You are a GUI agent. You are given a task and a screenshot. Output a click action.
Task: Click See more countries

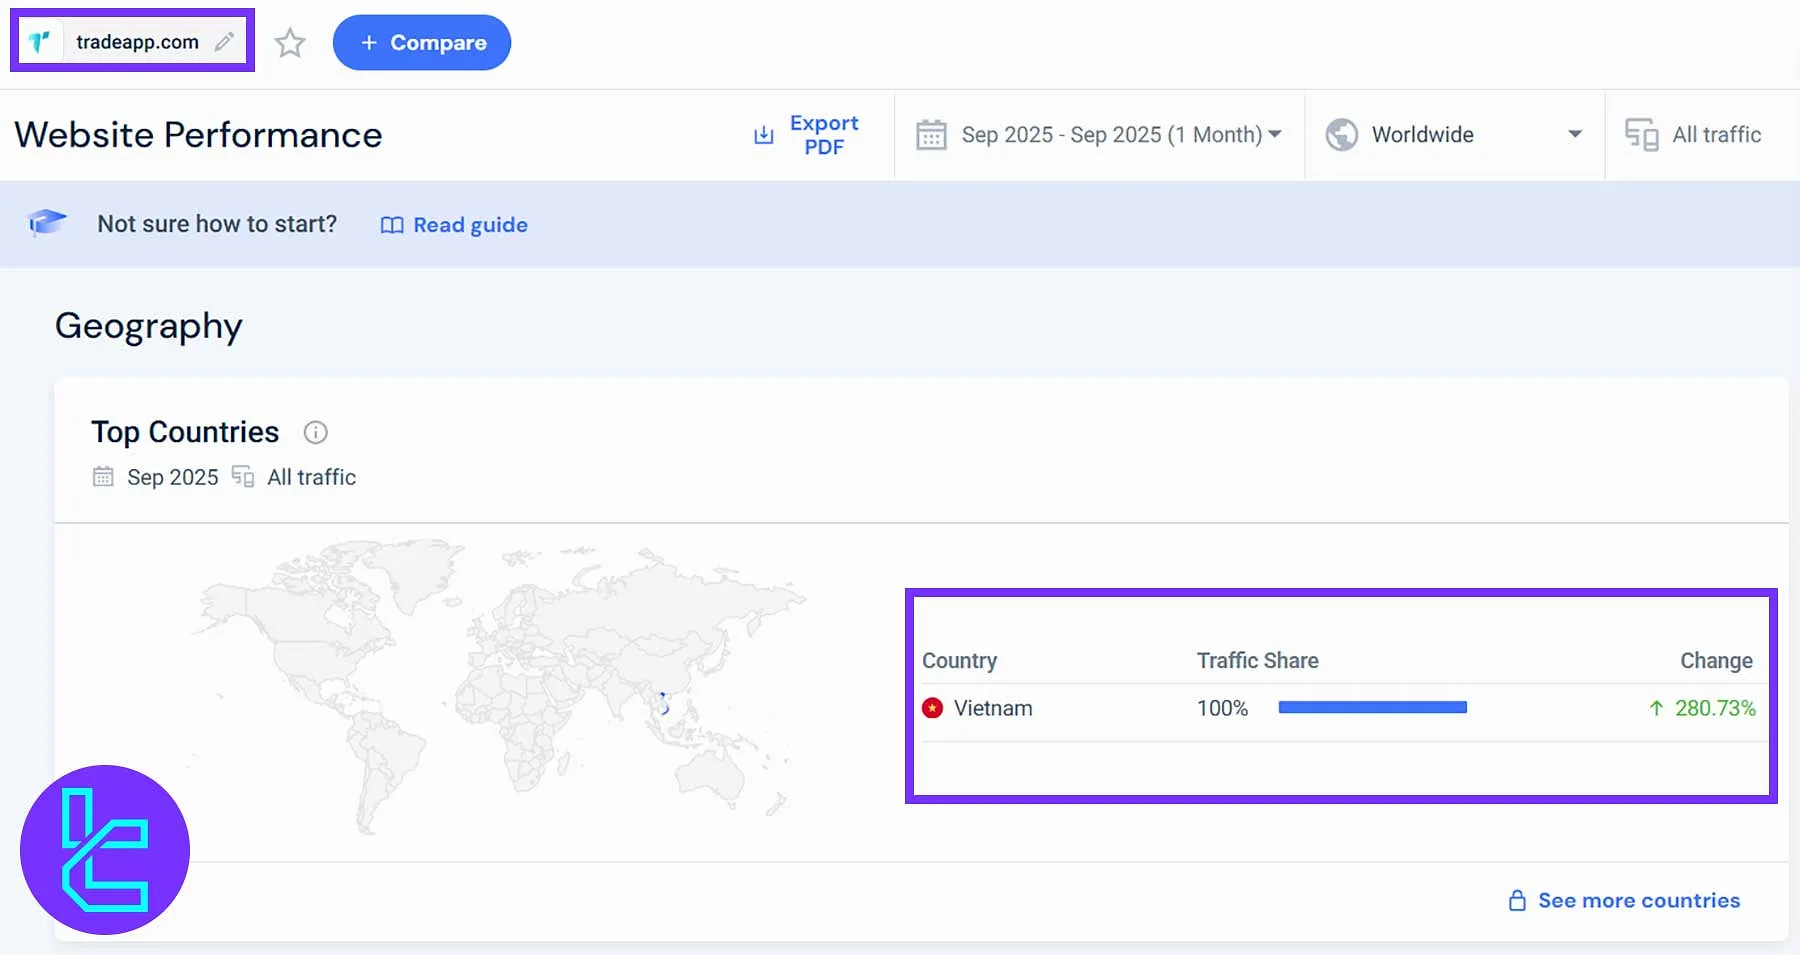pyautogui.click(x=1638, y=900)
